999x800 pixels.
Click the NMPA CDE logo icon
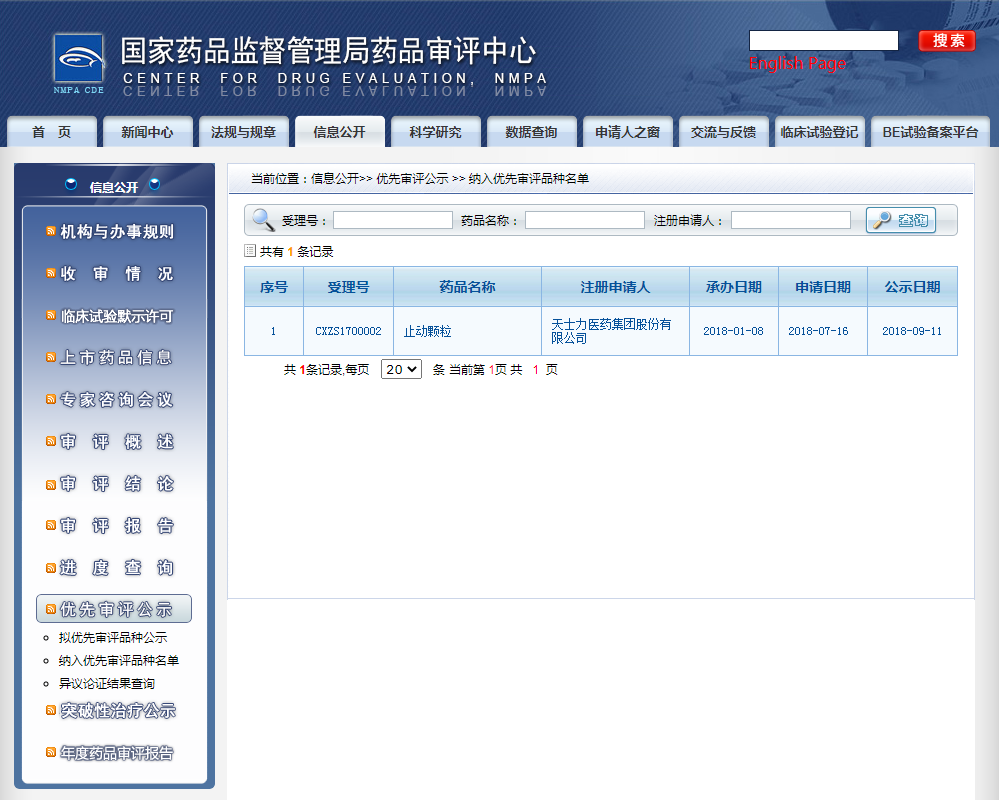(78, 62)
